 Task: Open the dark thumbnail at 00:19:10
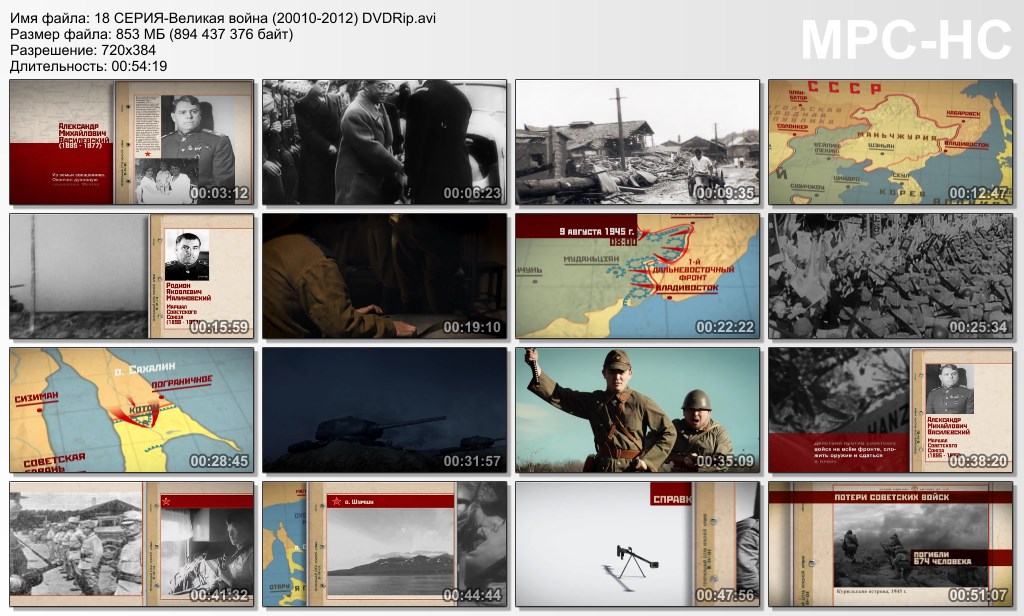click(x=385, y=276)
